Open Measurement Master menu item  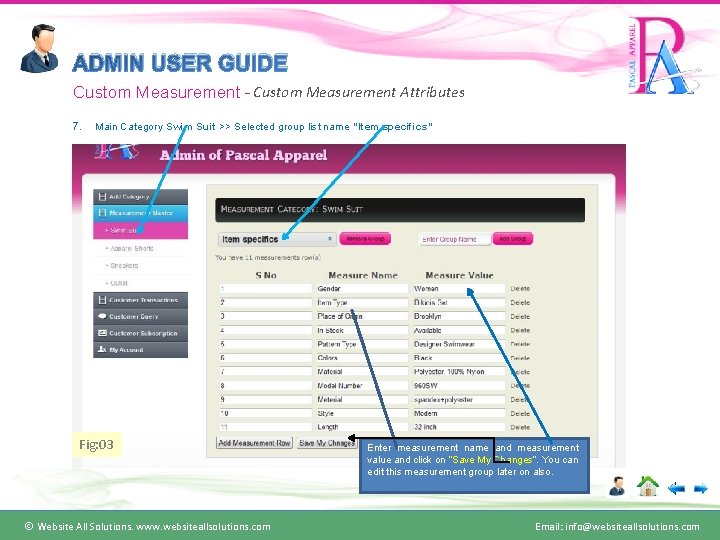tap(141, 213)
